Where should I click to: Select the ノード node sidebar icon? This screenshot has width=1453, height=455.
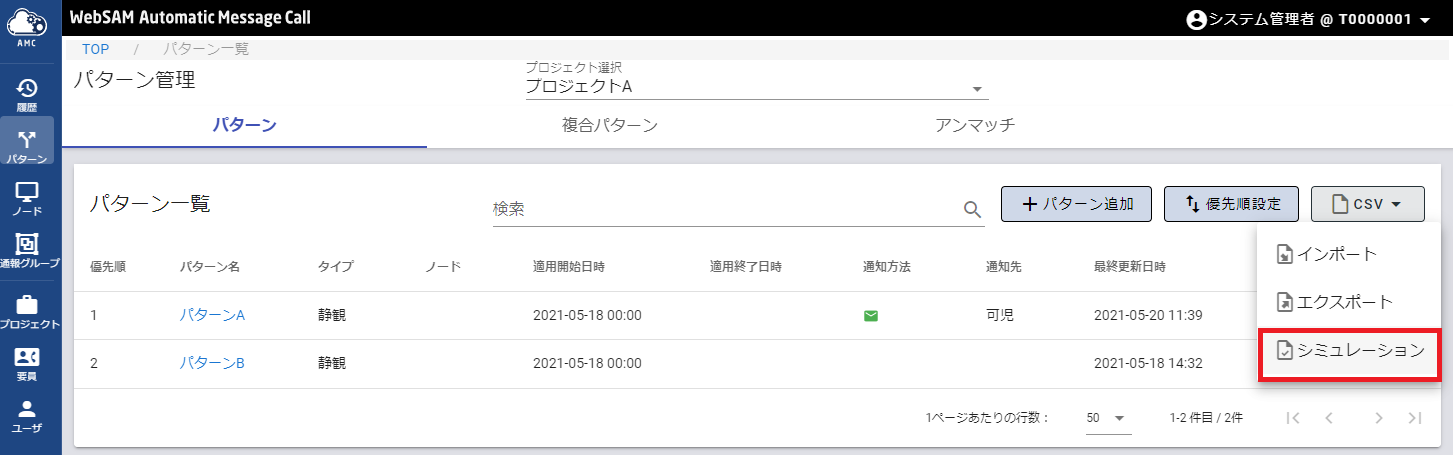pyautogui.click(x=27, y=197)
